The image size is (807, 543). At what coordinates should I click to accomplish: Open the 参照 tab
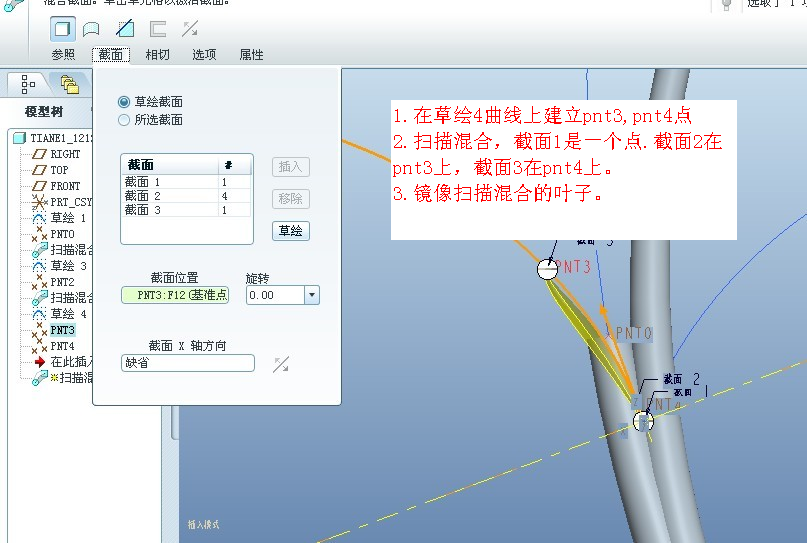pos(63,55)
